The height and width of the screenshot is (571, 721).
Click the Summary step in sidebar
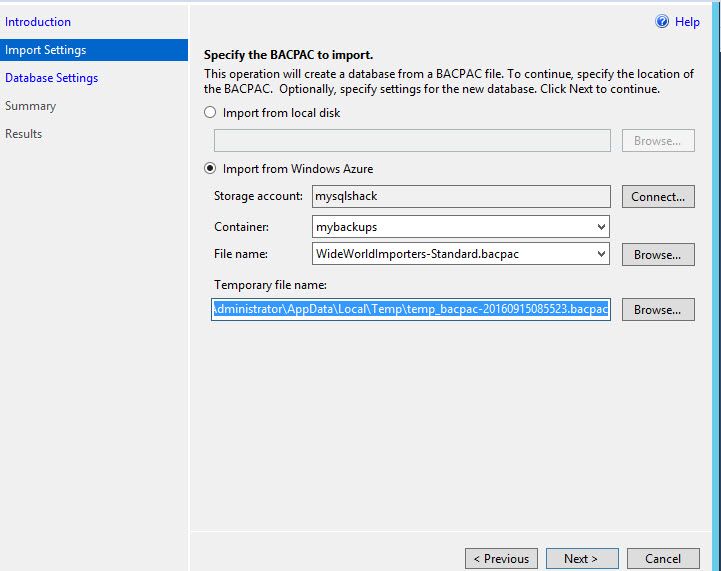pyautogui.click(x=31, y=106)
